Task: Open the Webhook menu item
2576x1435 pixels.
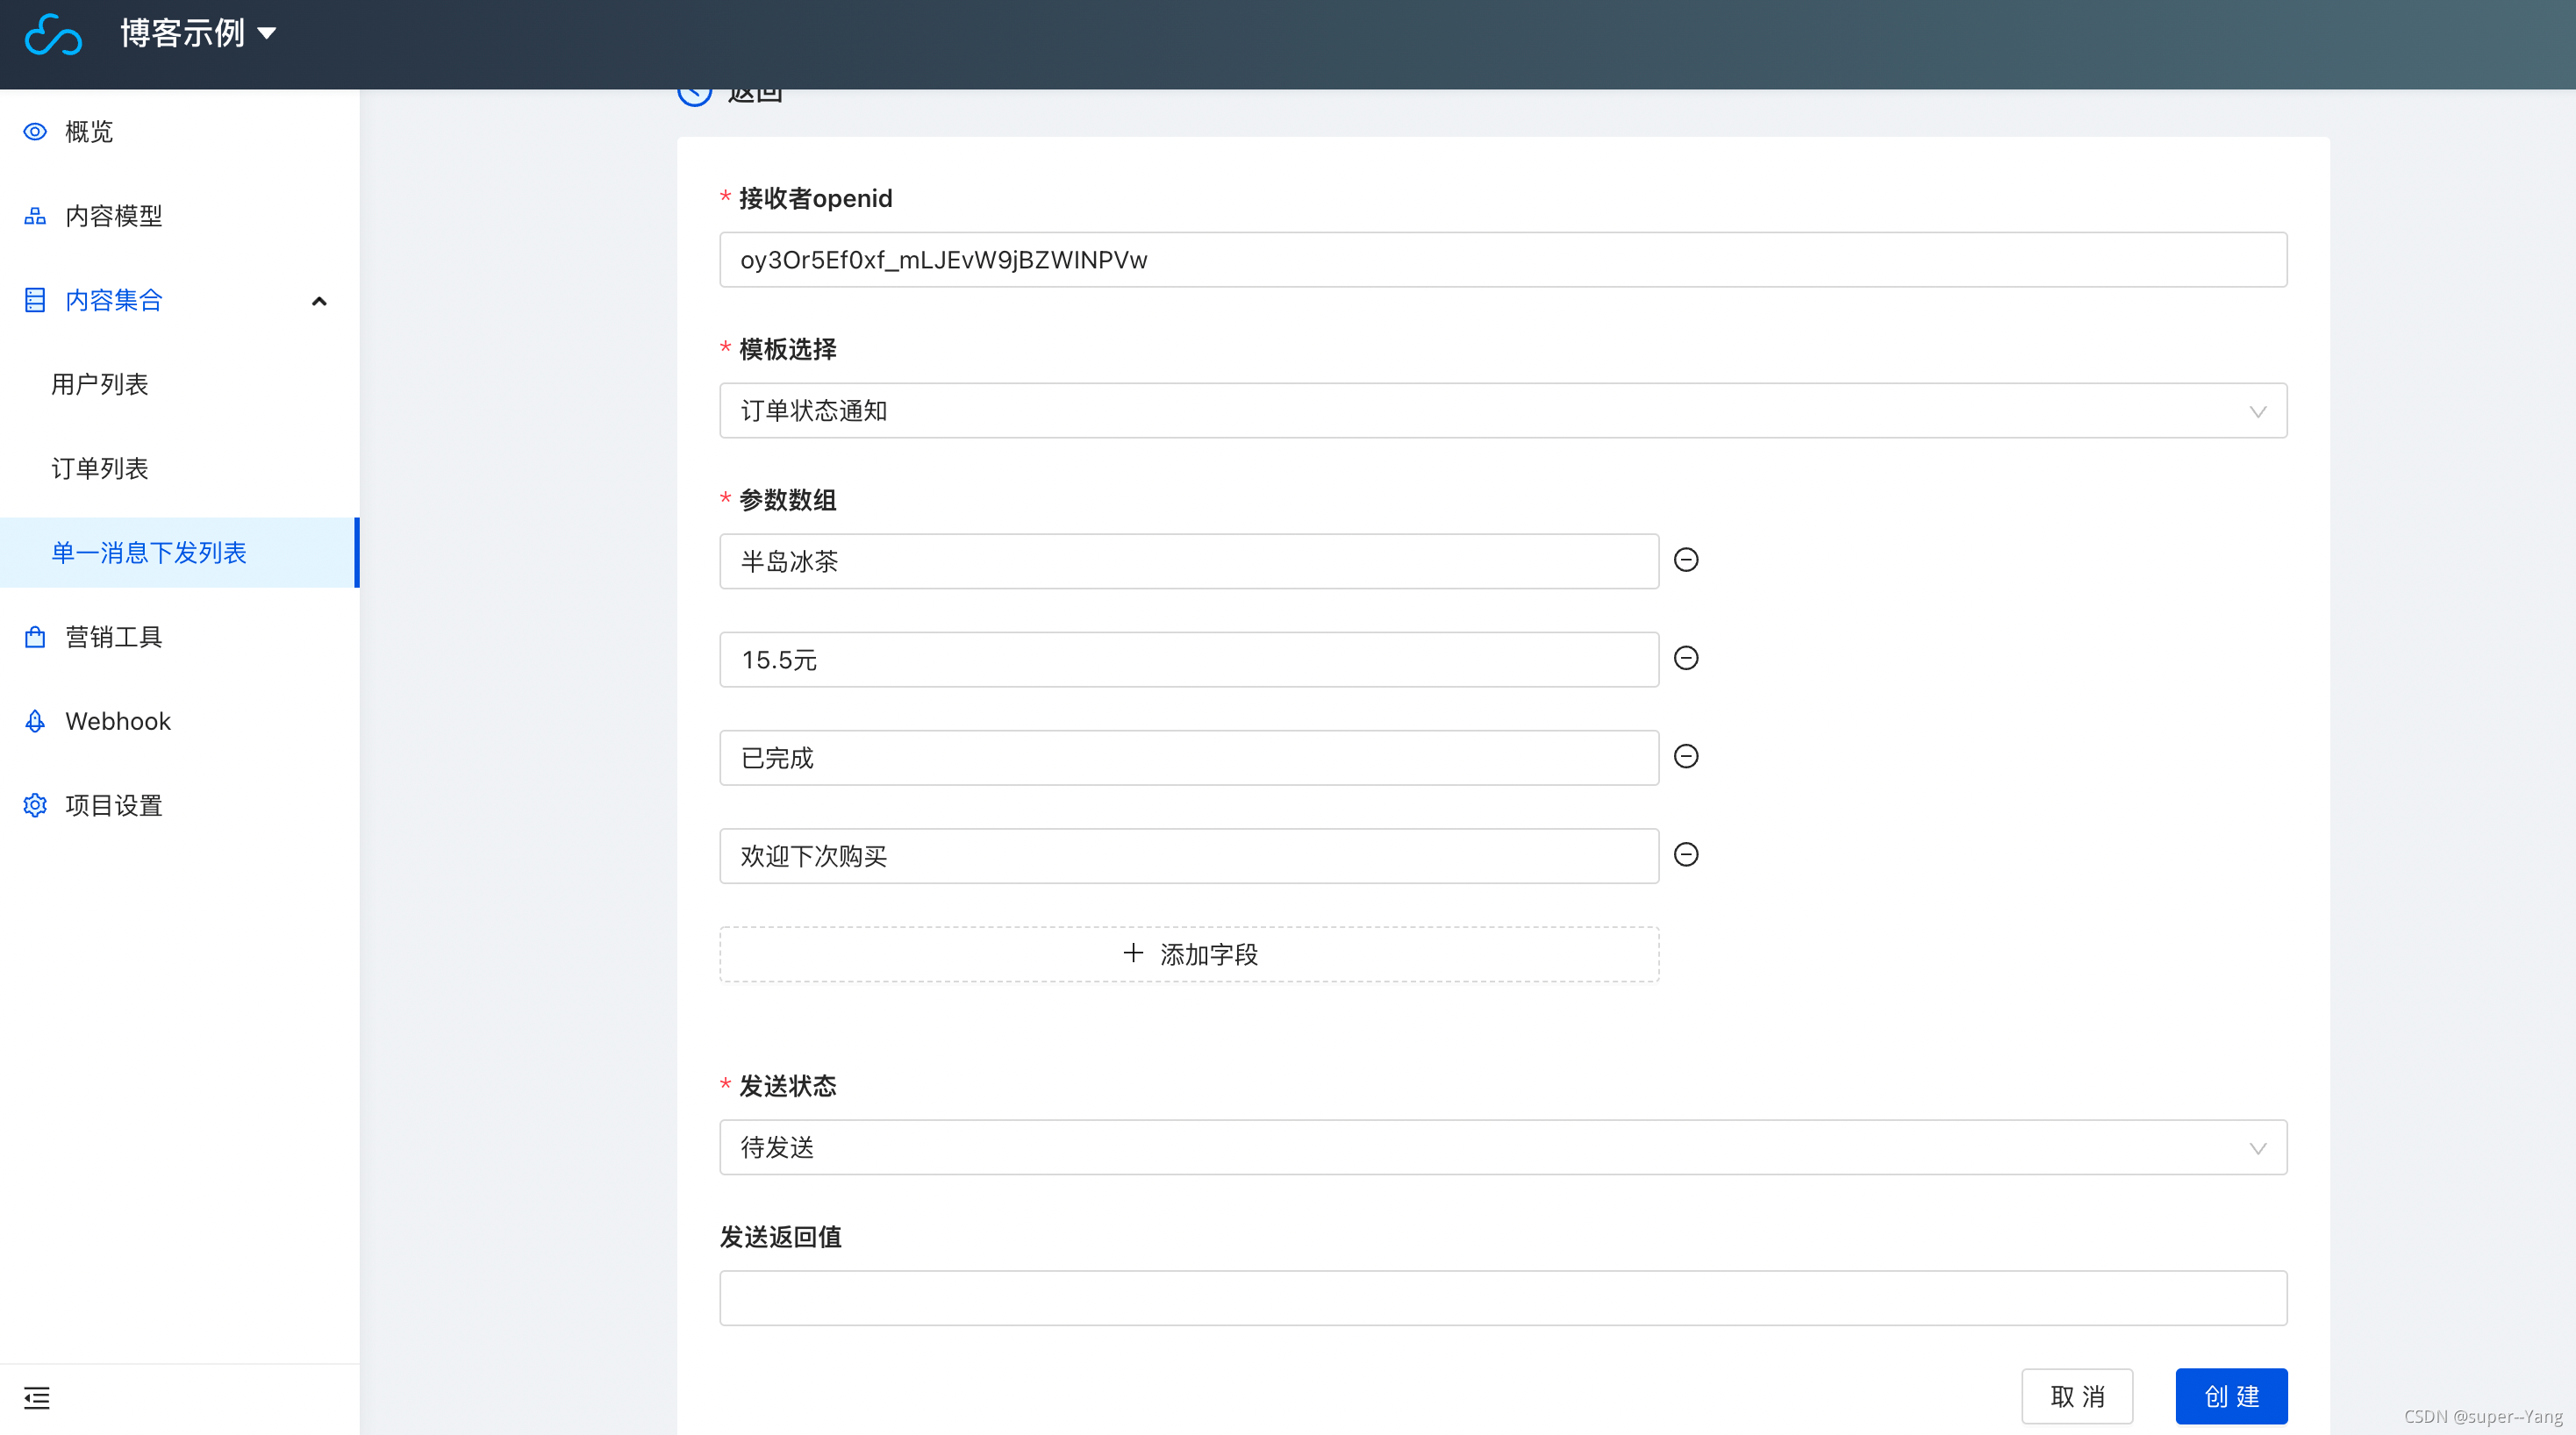Action: 117,721
